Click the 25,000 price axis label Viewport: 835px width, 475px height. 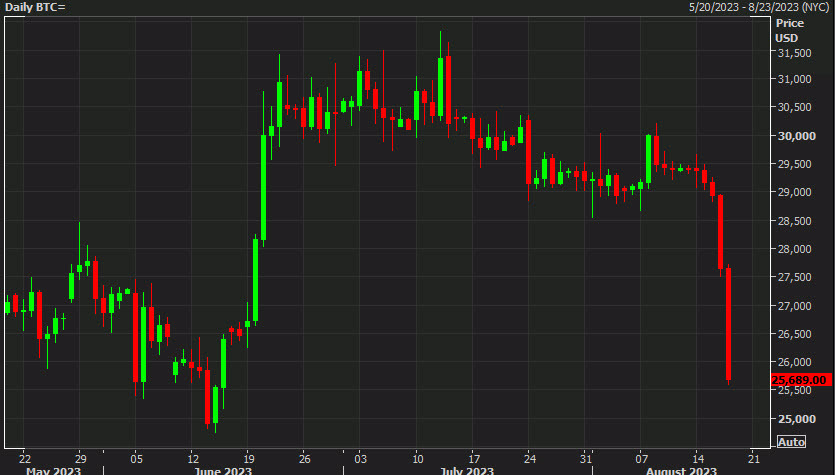click(797, 419)
